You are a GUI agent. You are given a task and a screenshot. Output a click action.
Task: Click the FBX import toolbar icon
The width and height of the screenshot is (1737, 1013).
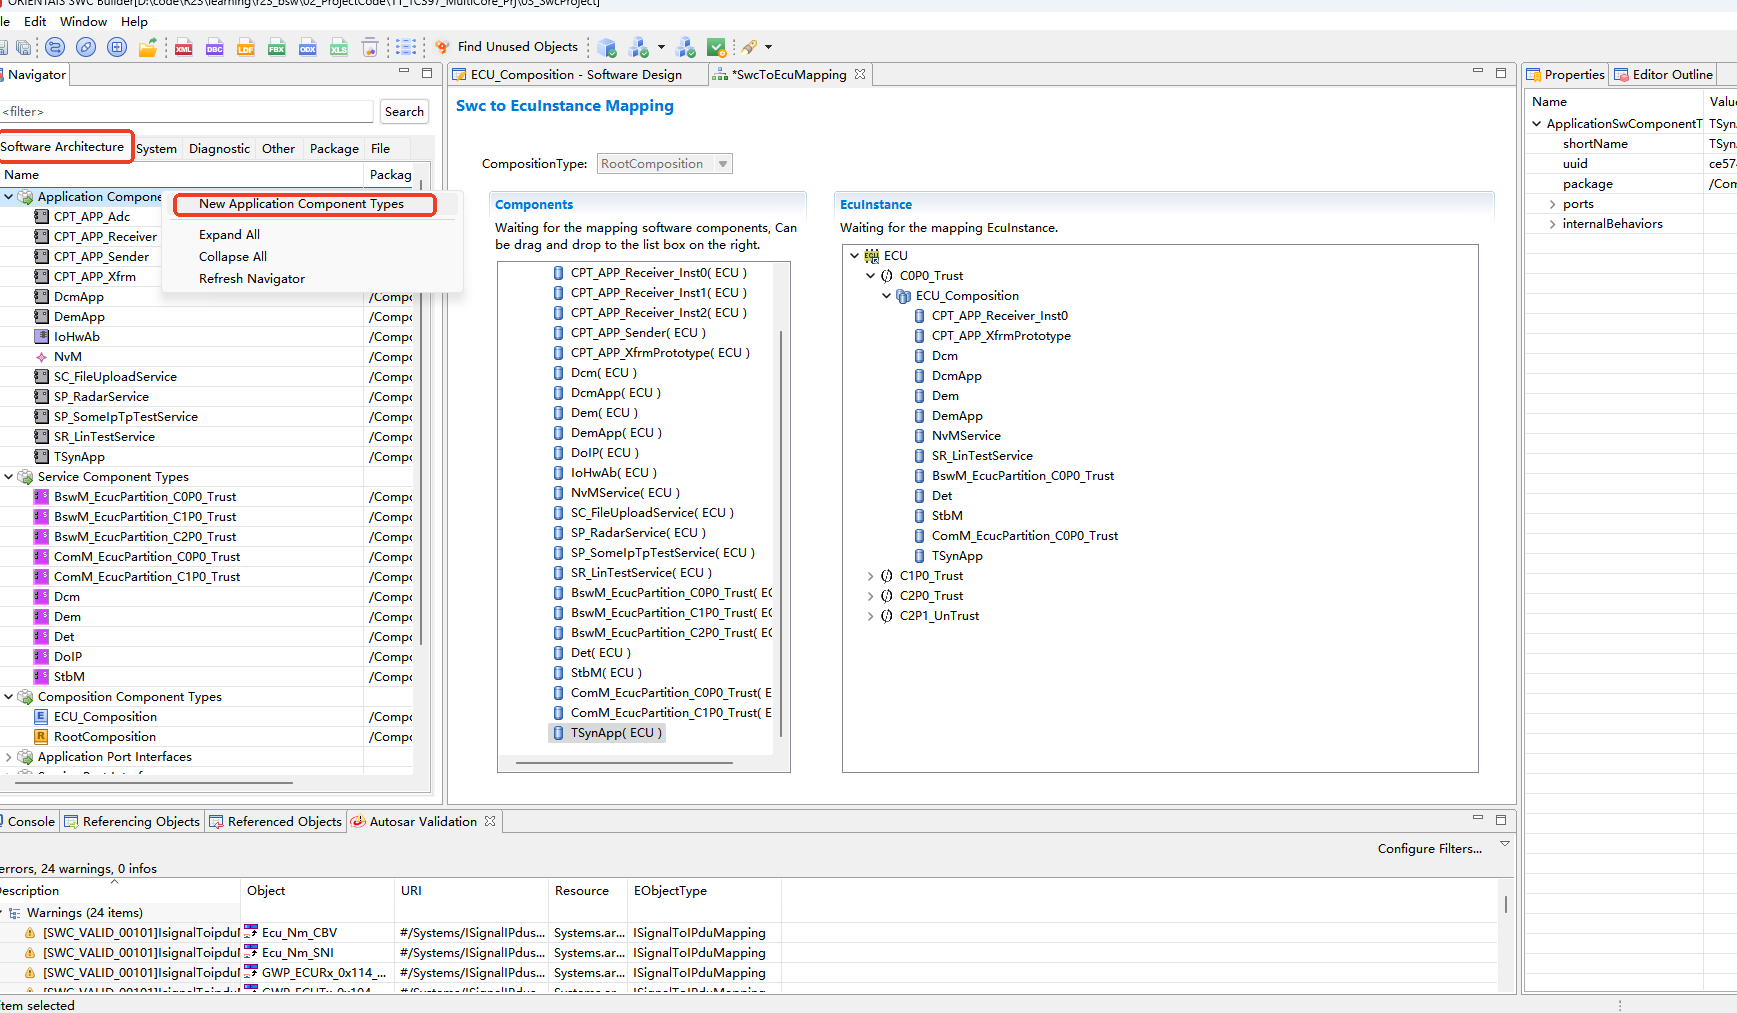277,47
